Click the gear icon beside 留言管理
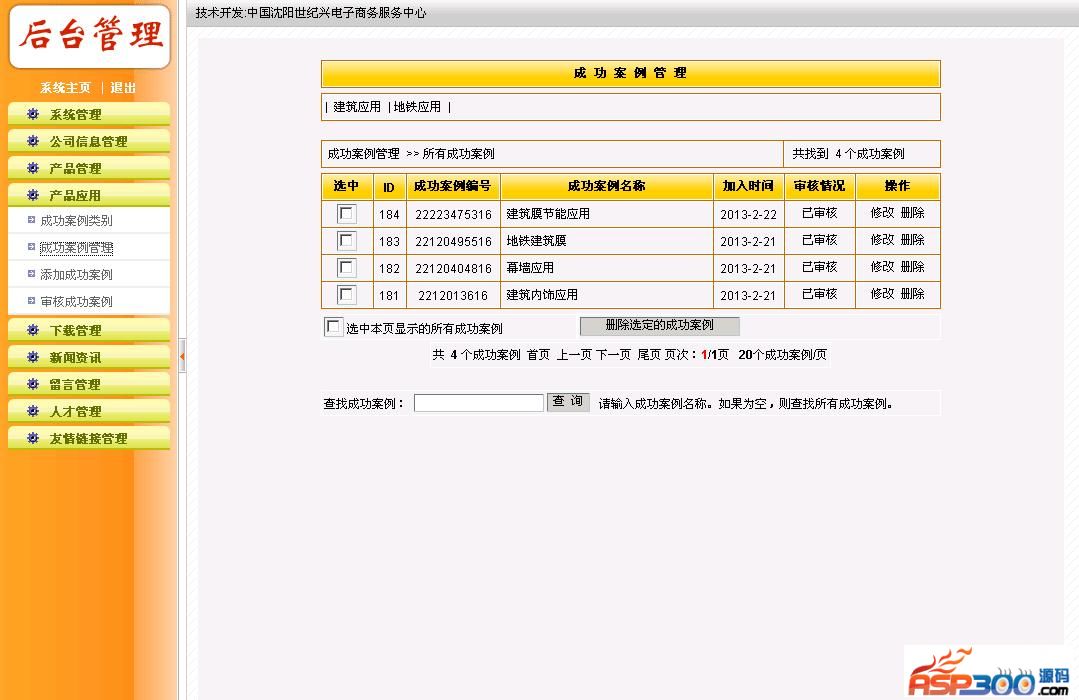Viewport: 1079px width, 700px height. tap(33, 384)
